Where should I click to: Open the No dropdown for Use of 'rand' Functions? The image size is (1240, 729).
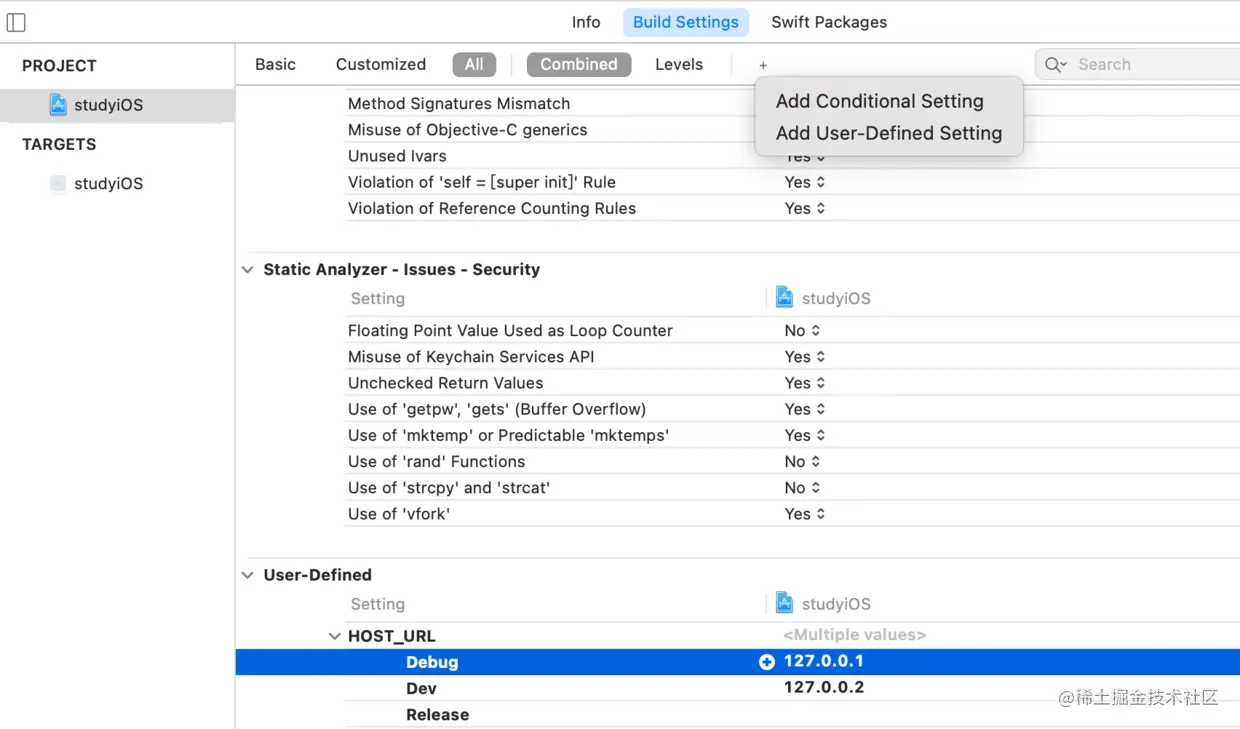tap(801, 461)
